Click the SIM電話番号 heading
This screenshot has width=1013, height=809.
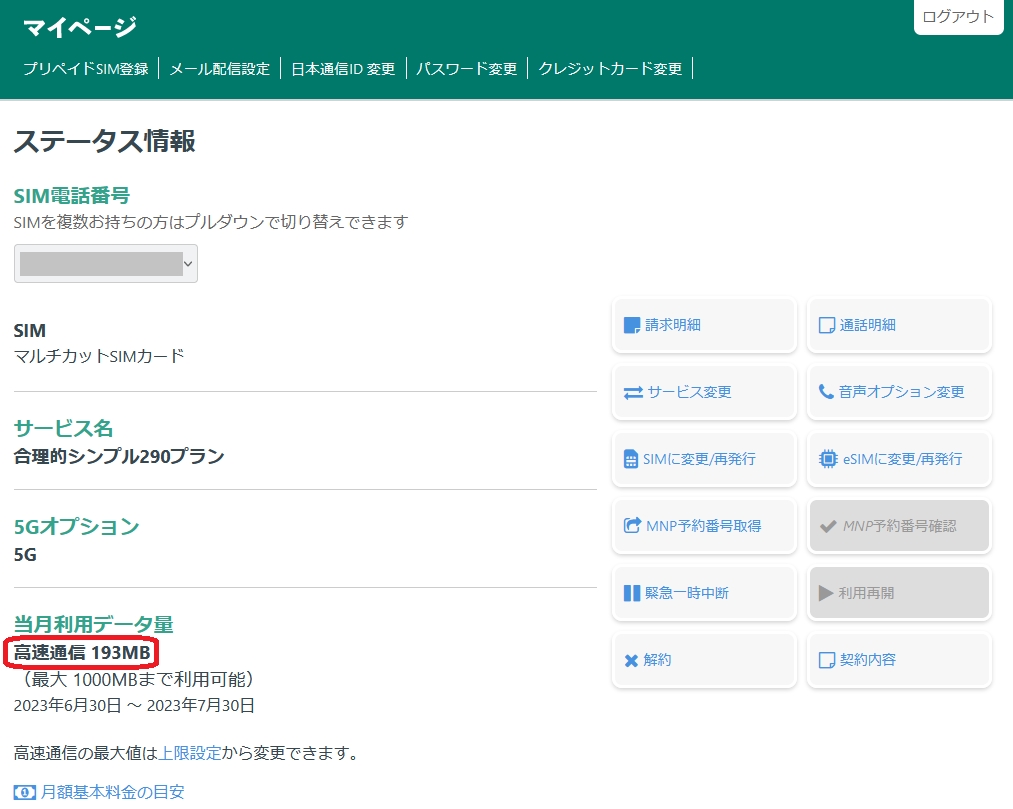(x=72, y=195)
